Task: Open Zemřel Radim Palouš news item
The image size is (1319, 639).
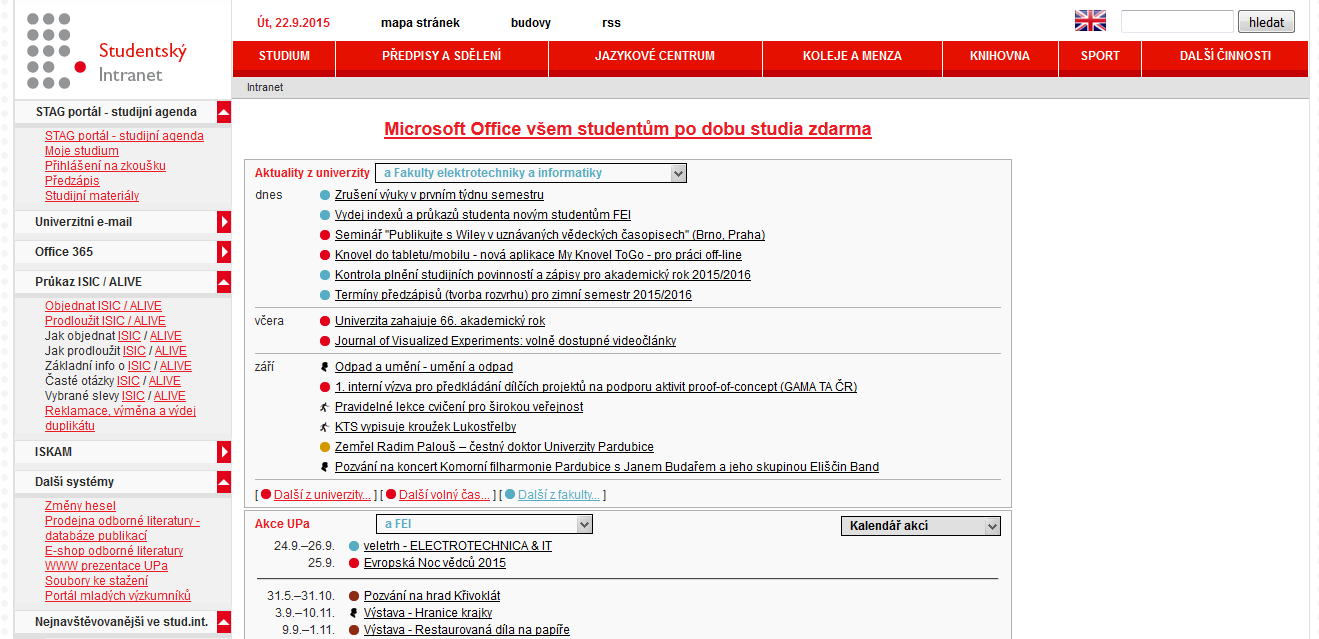Action: (494, 447)
